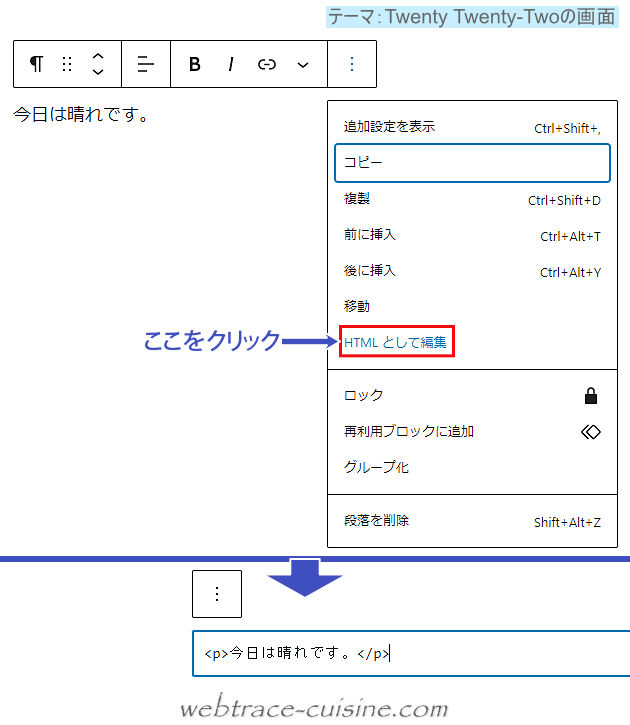Toggle italic formatting

click(231, 64)
